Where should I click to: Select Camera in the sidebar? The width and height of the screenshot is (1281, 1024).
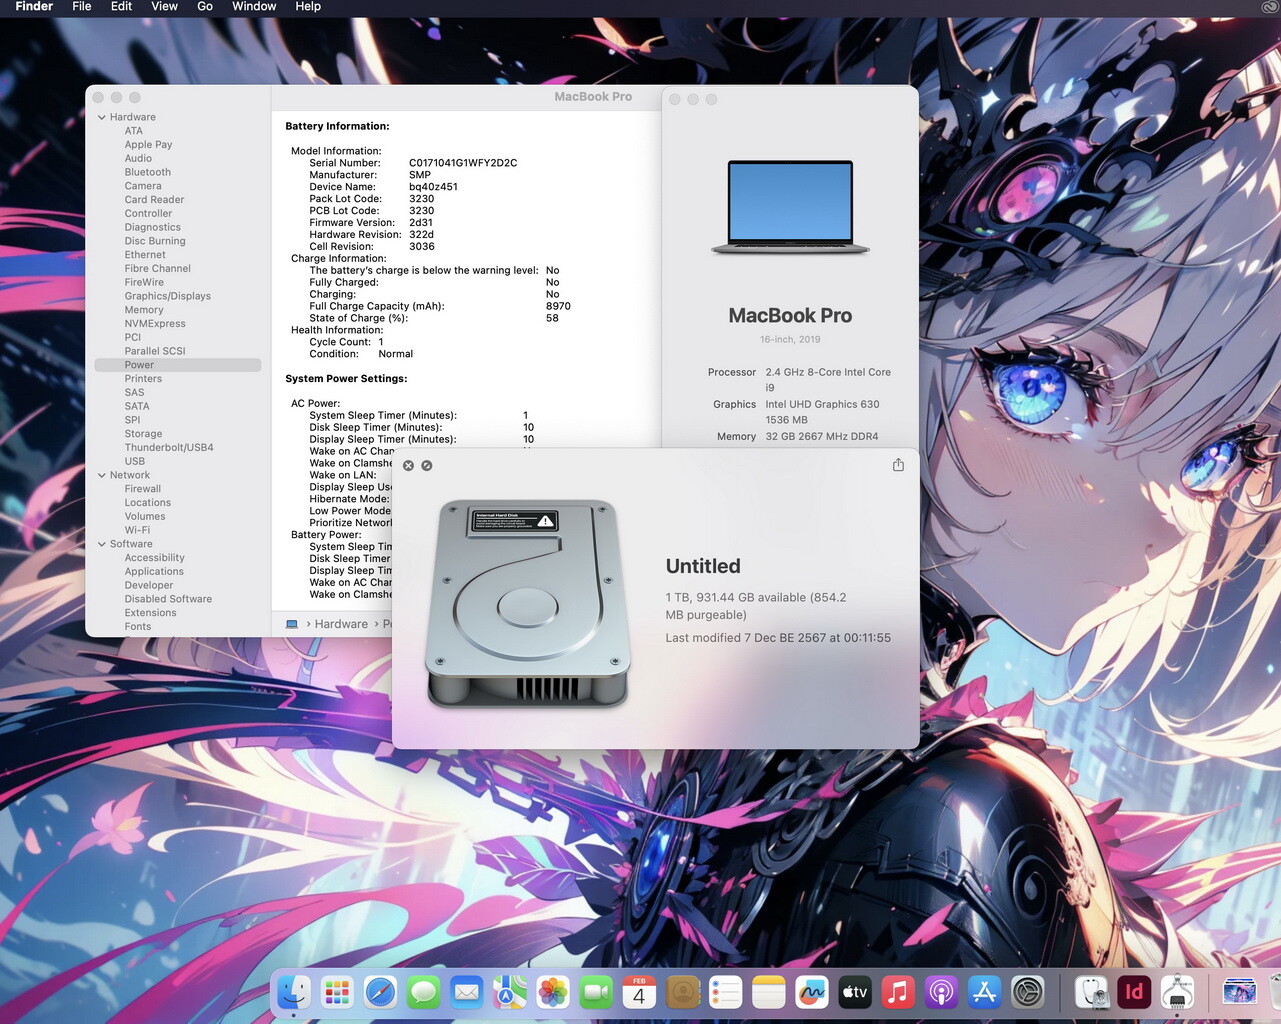[143, 186]
